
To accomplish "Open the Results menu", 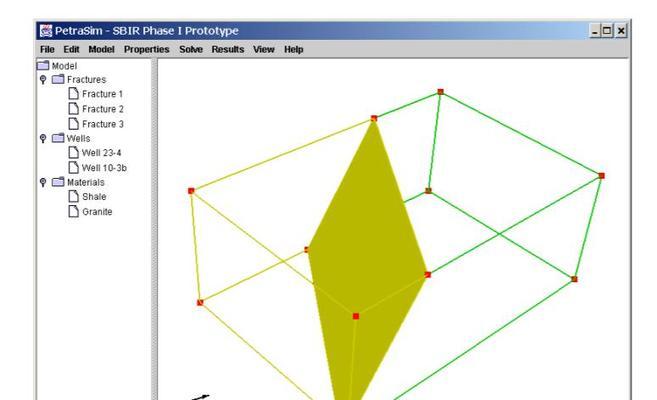I will [228, 49].
